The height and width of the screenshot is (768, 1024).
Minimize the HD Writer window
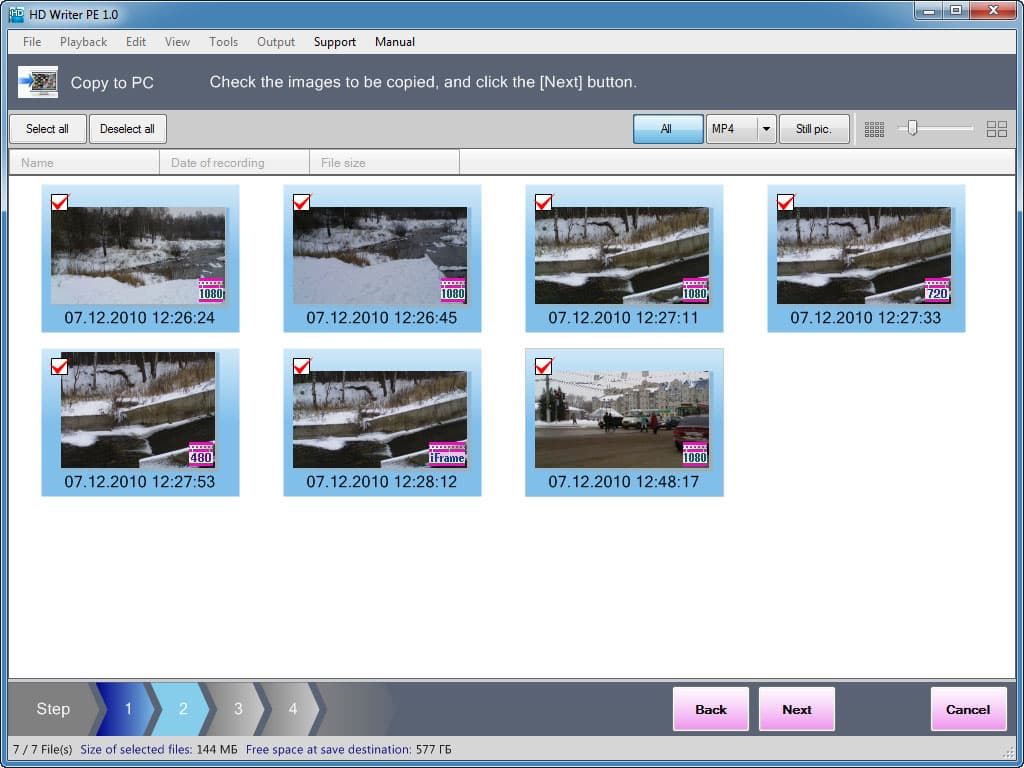tap(929, 10)
